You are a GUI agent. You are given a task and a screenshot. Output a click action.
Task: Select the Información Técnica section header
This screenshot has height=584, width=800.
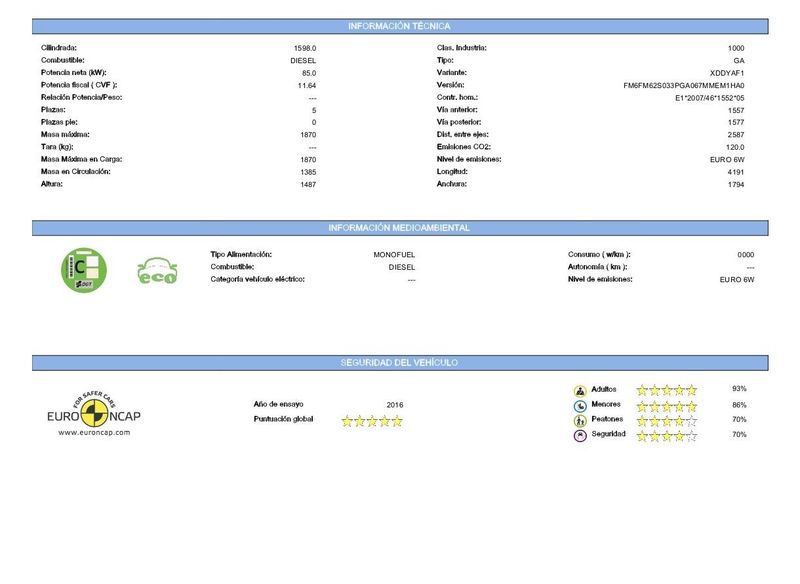pos(400,27)
